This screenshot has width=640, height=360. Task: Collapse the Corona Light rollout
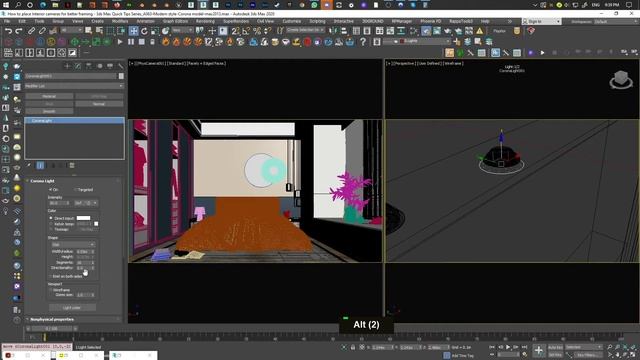point(42,181)
